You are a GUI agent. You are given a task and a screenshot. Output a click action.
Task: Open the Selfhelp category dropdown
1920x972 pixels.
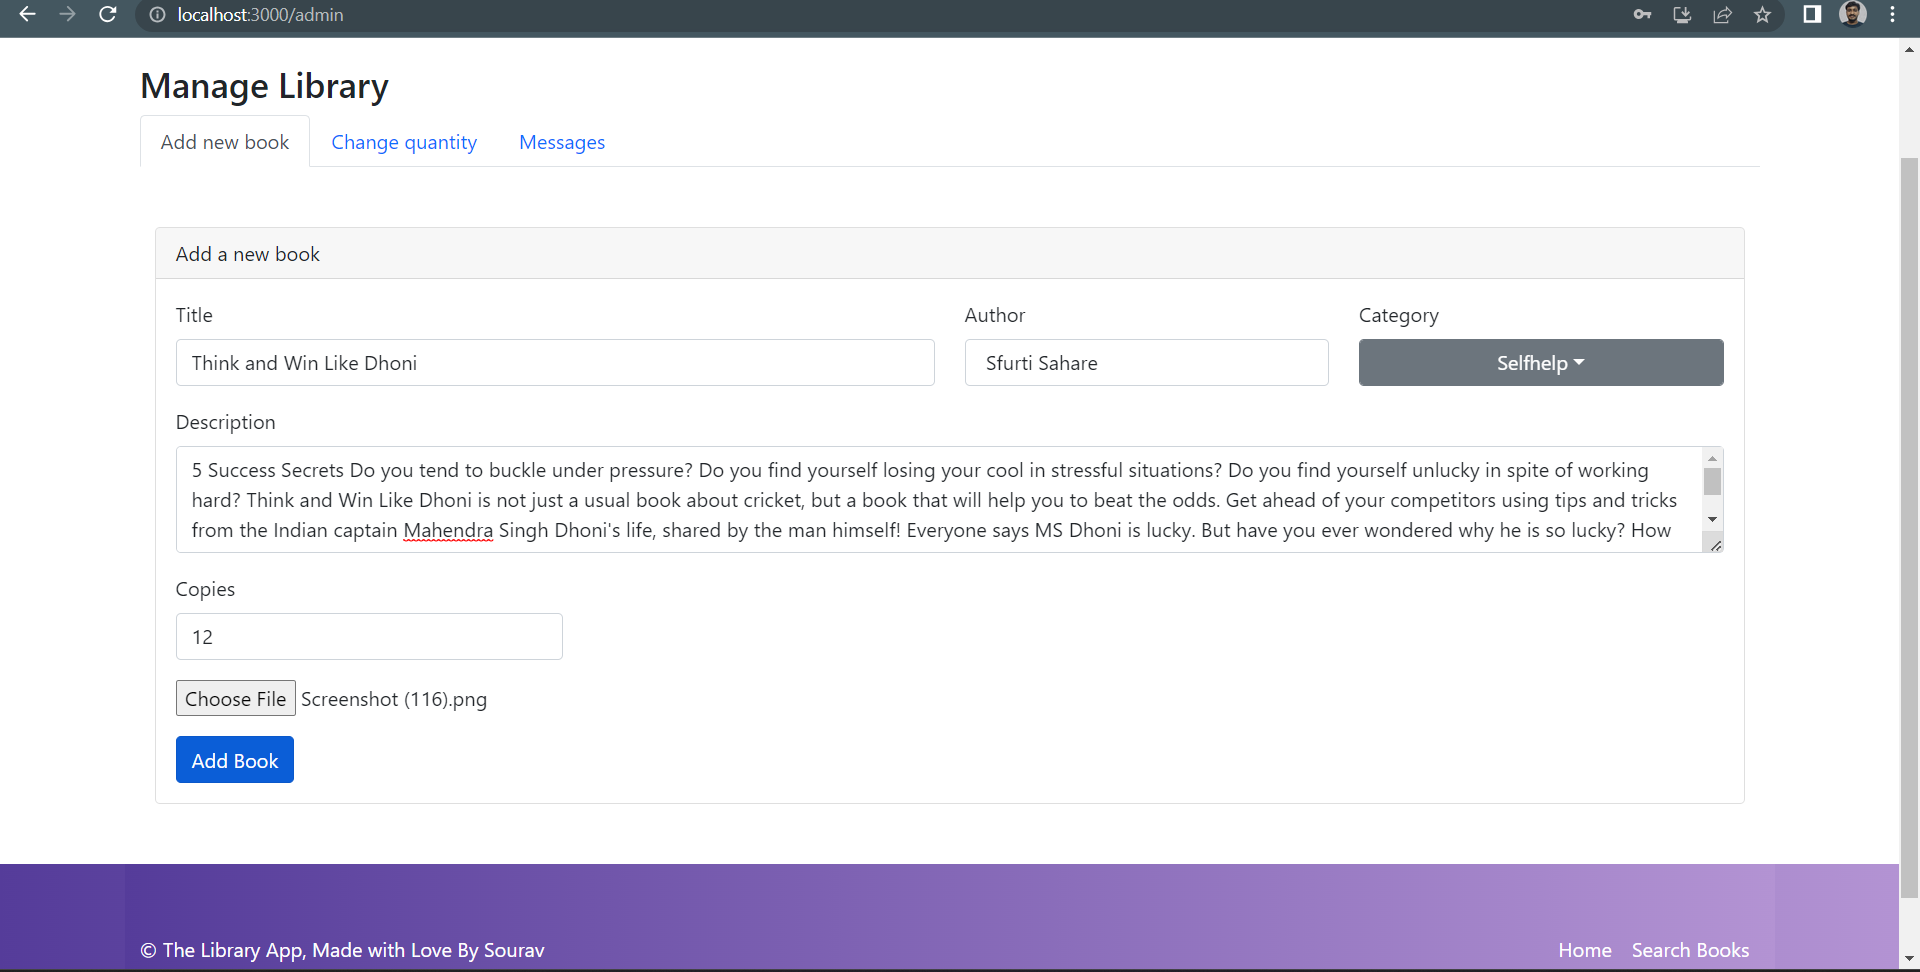(1540, 362)
